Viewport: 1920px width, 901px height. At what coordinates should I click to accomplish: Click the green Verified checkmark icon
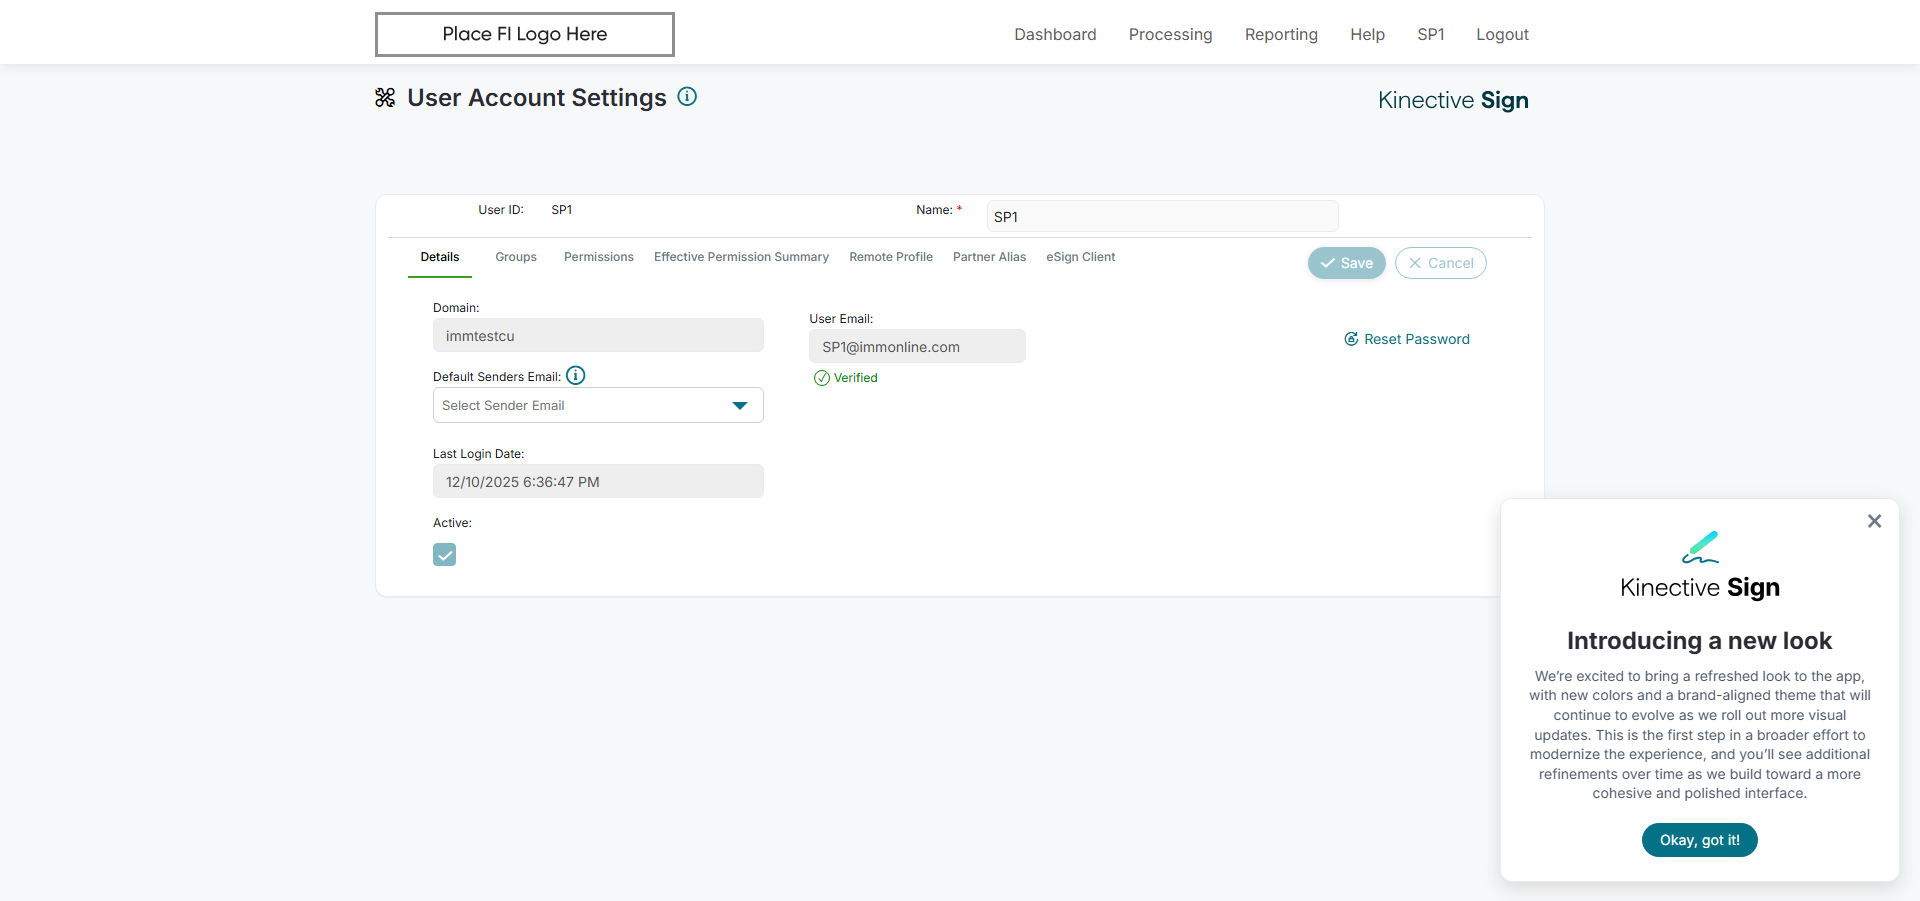pos(822,378)
